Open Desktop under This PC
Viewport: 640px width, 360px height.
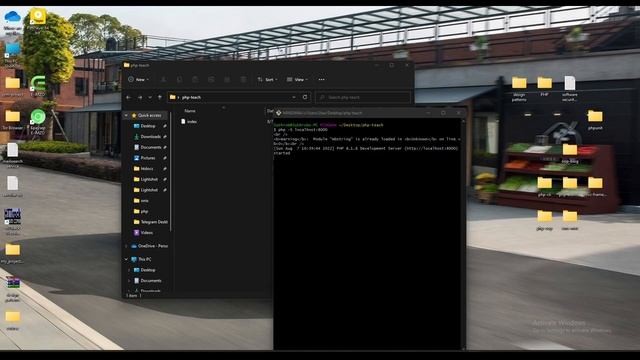pos(145,270)
